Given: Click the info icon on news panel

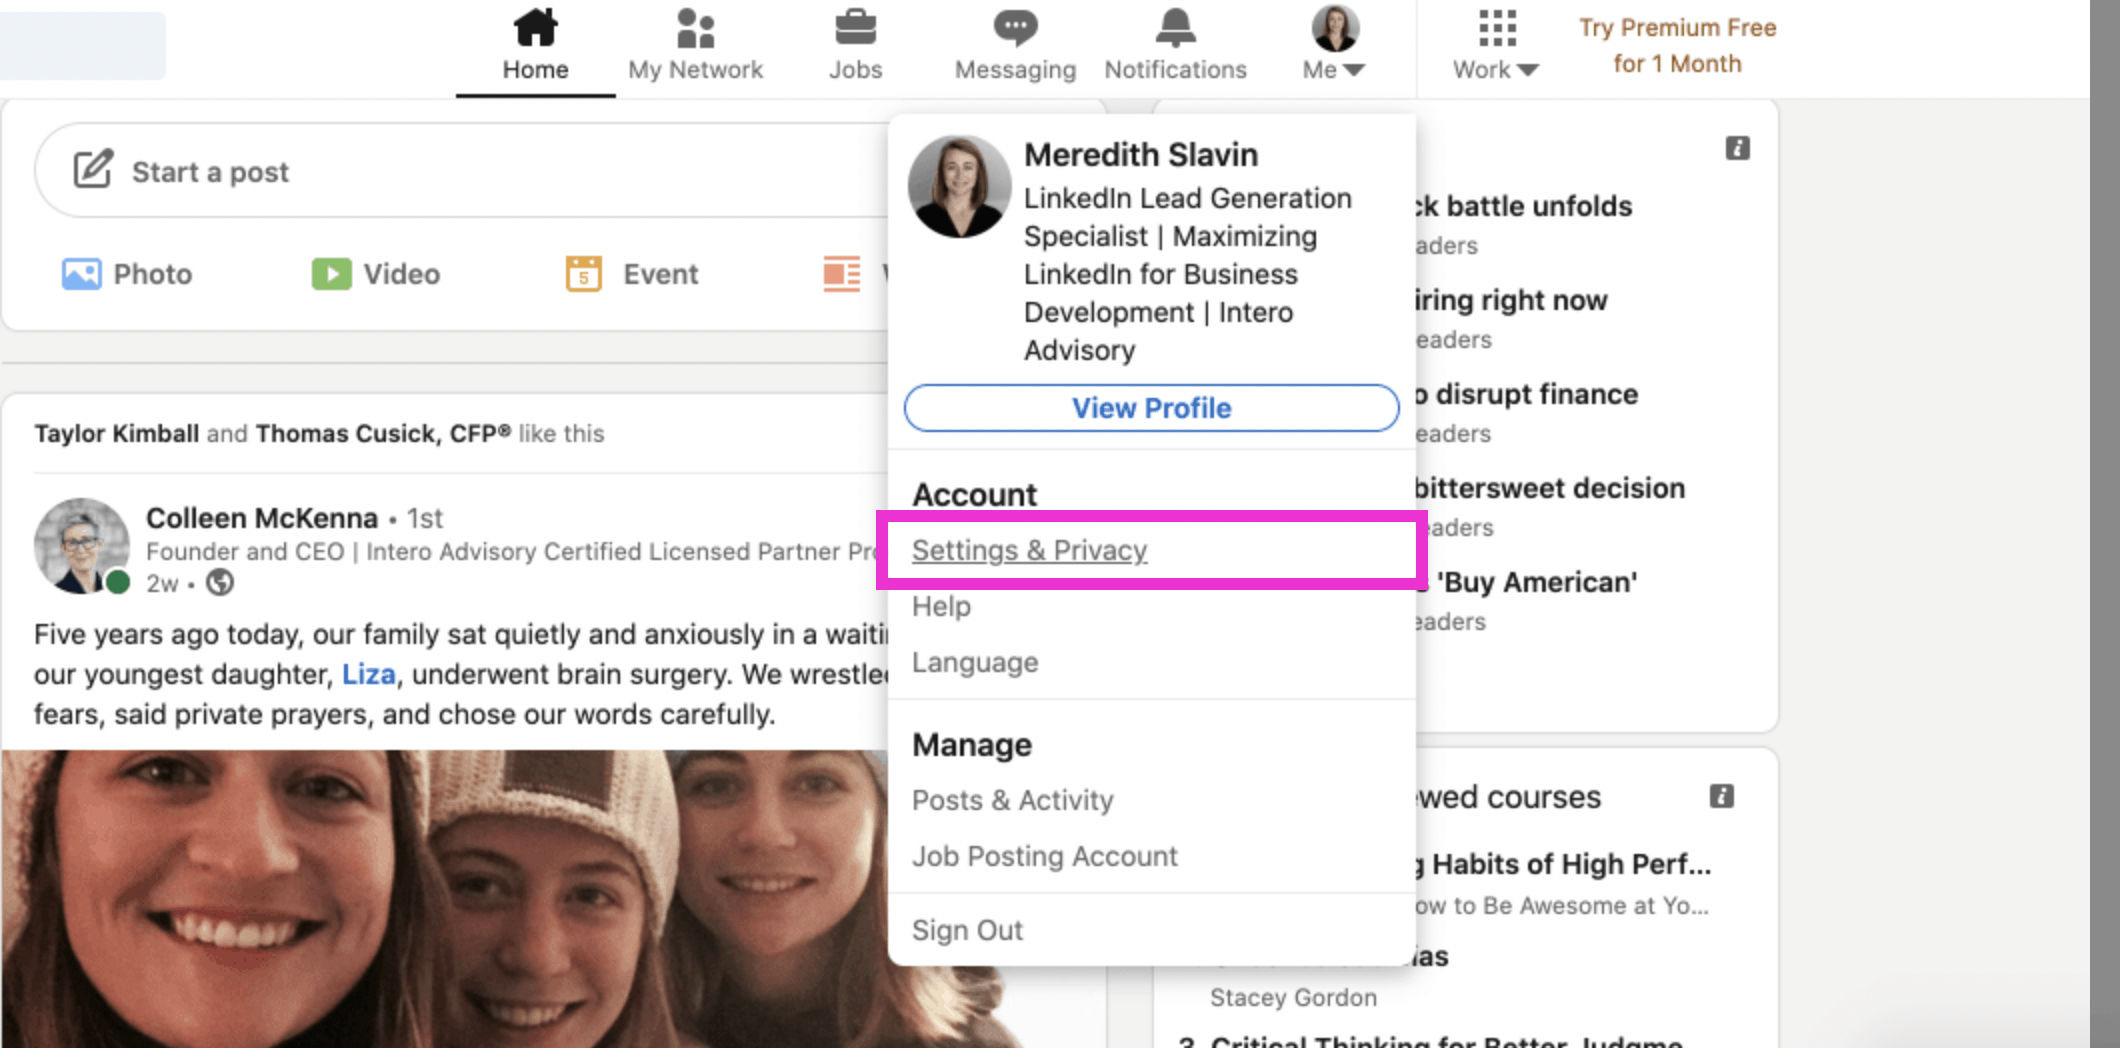Looking at the screenshot, I should tap(1737, 148).
